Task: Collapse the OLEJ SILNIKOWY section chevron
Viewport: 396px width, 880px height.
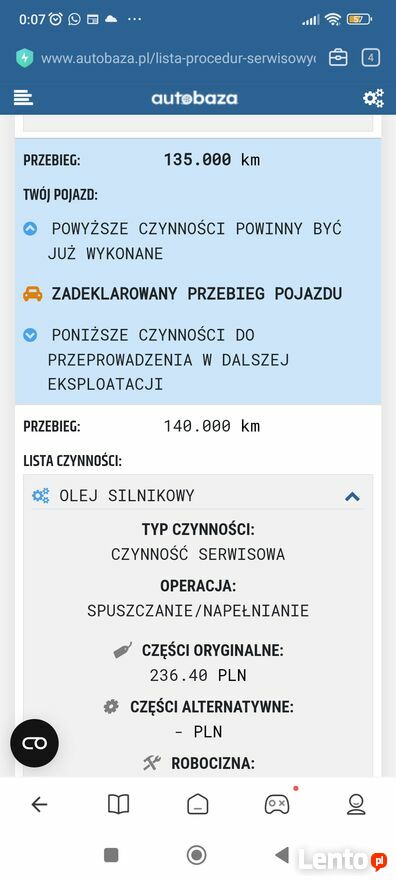Action: [x=352, y=496]
